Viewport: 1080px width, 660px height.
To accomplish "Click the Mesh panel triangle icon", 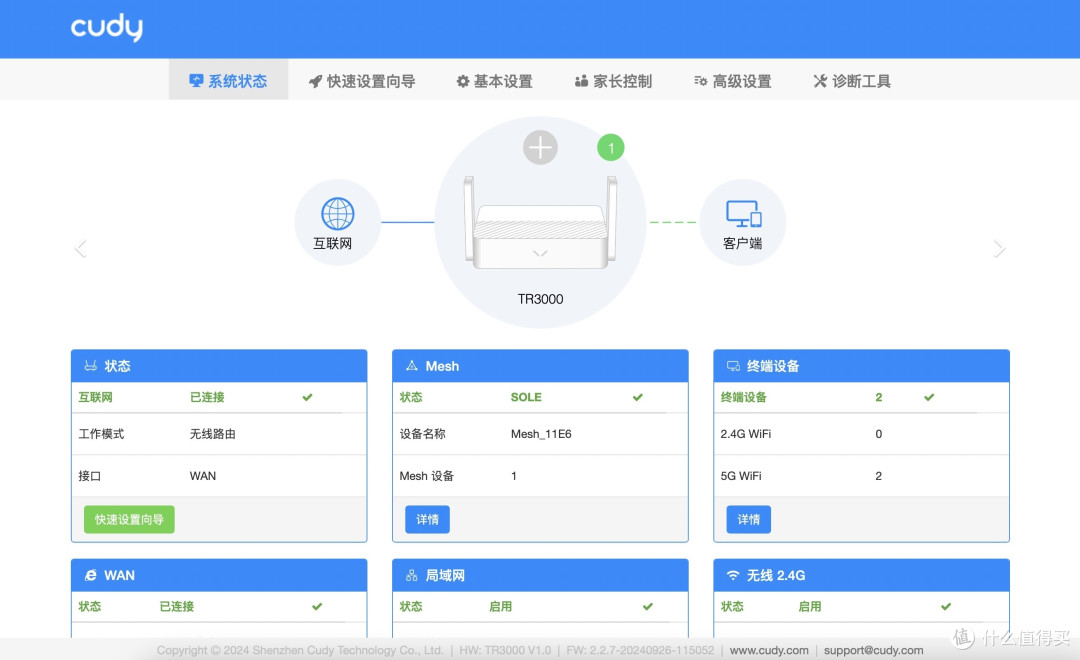I will (x=412, y=366).
